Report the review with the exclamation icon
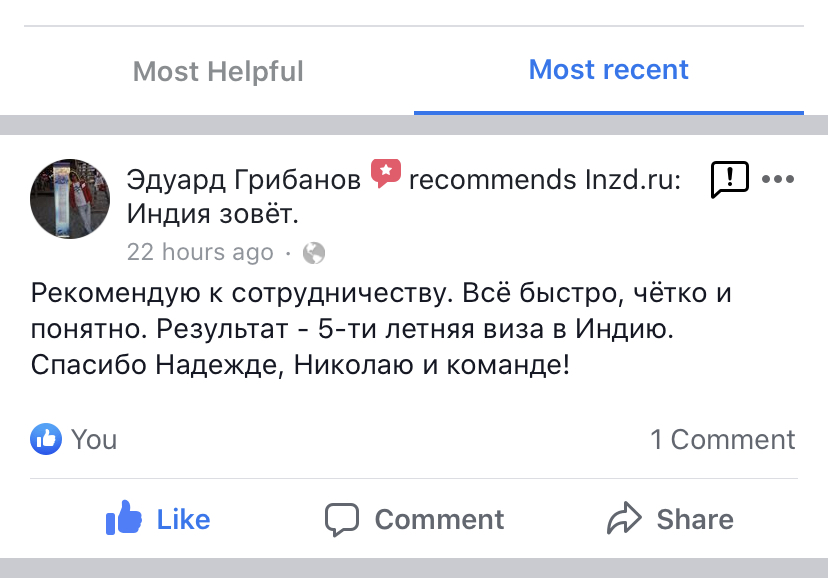This screenshot has width=828, height=586. [x=729, y=180]
